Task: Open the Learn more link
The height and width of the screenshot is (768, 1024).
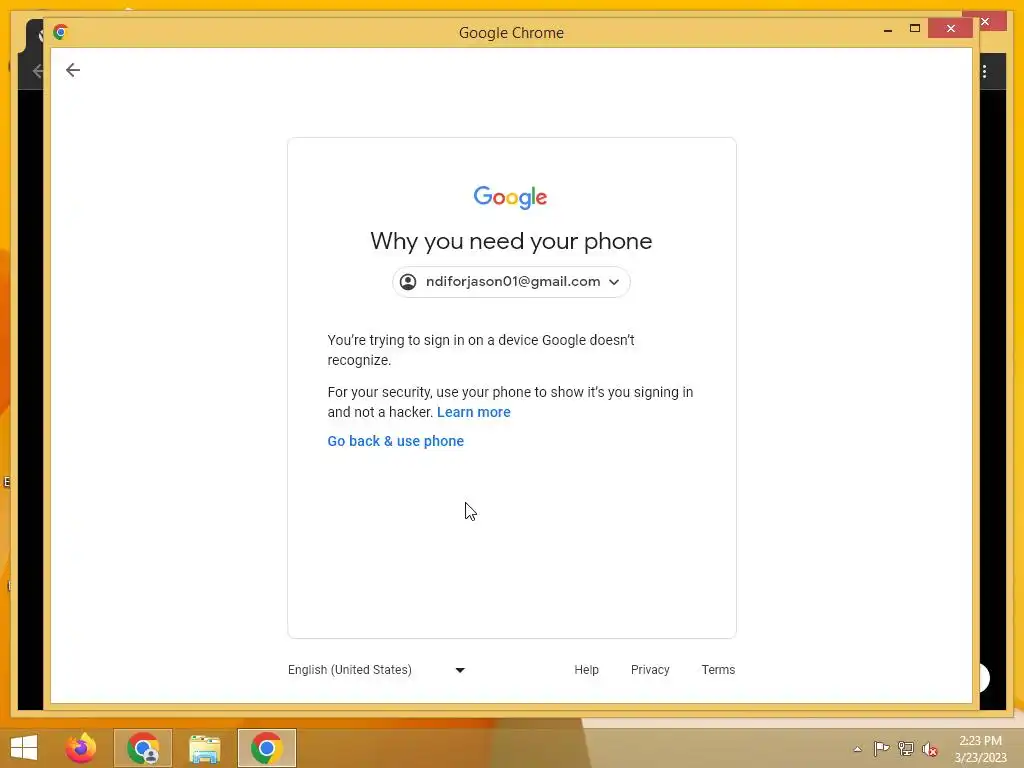Action: click(473, 412)
